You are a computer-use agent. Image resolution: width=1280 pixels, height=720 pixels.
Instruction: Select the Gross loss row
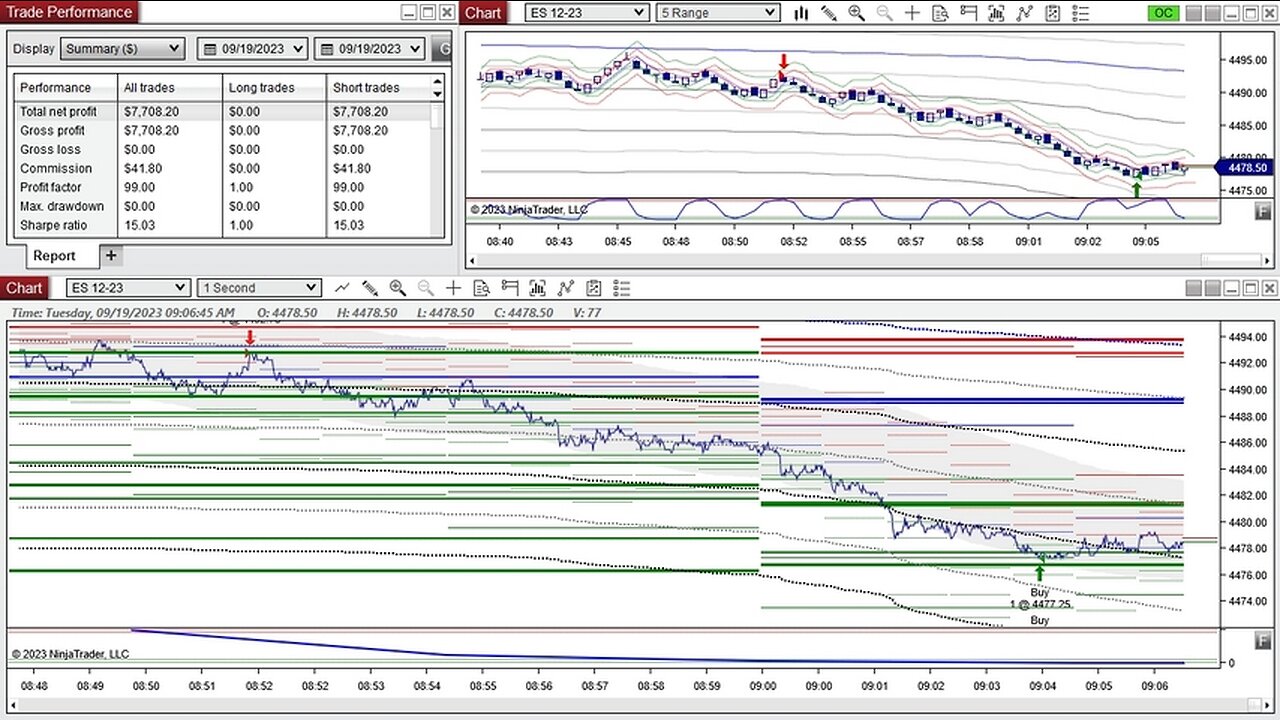pos(222,150)
